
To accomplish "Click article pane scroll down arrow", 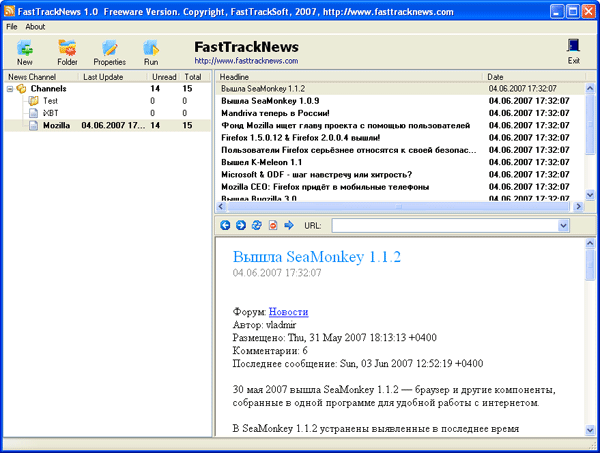I will point(590,430).
